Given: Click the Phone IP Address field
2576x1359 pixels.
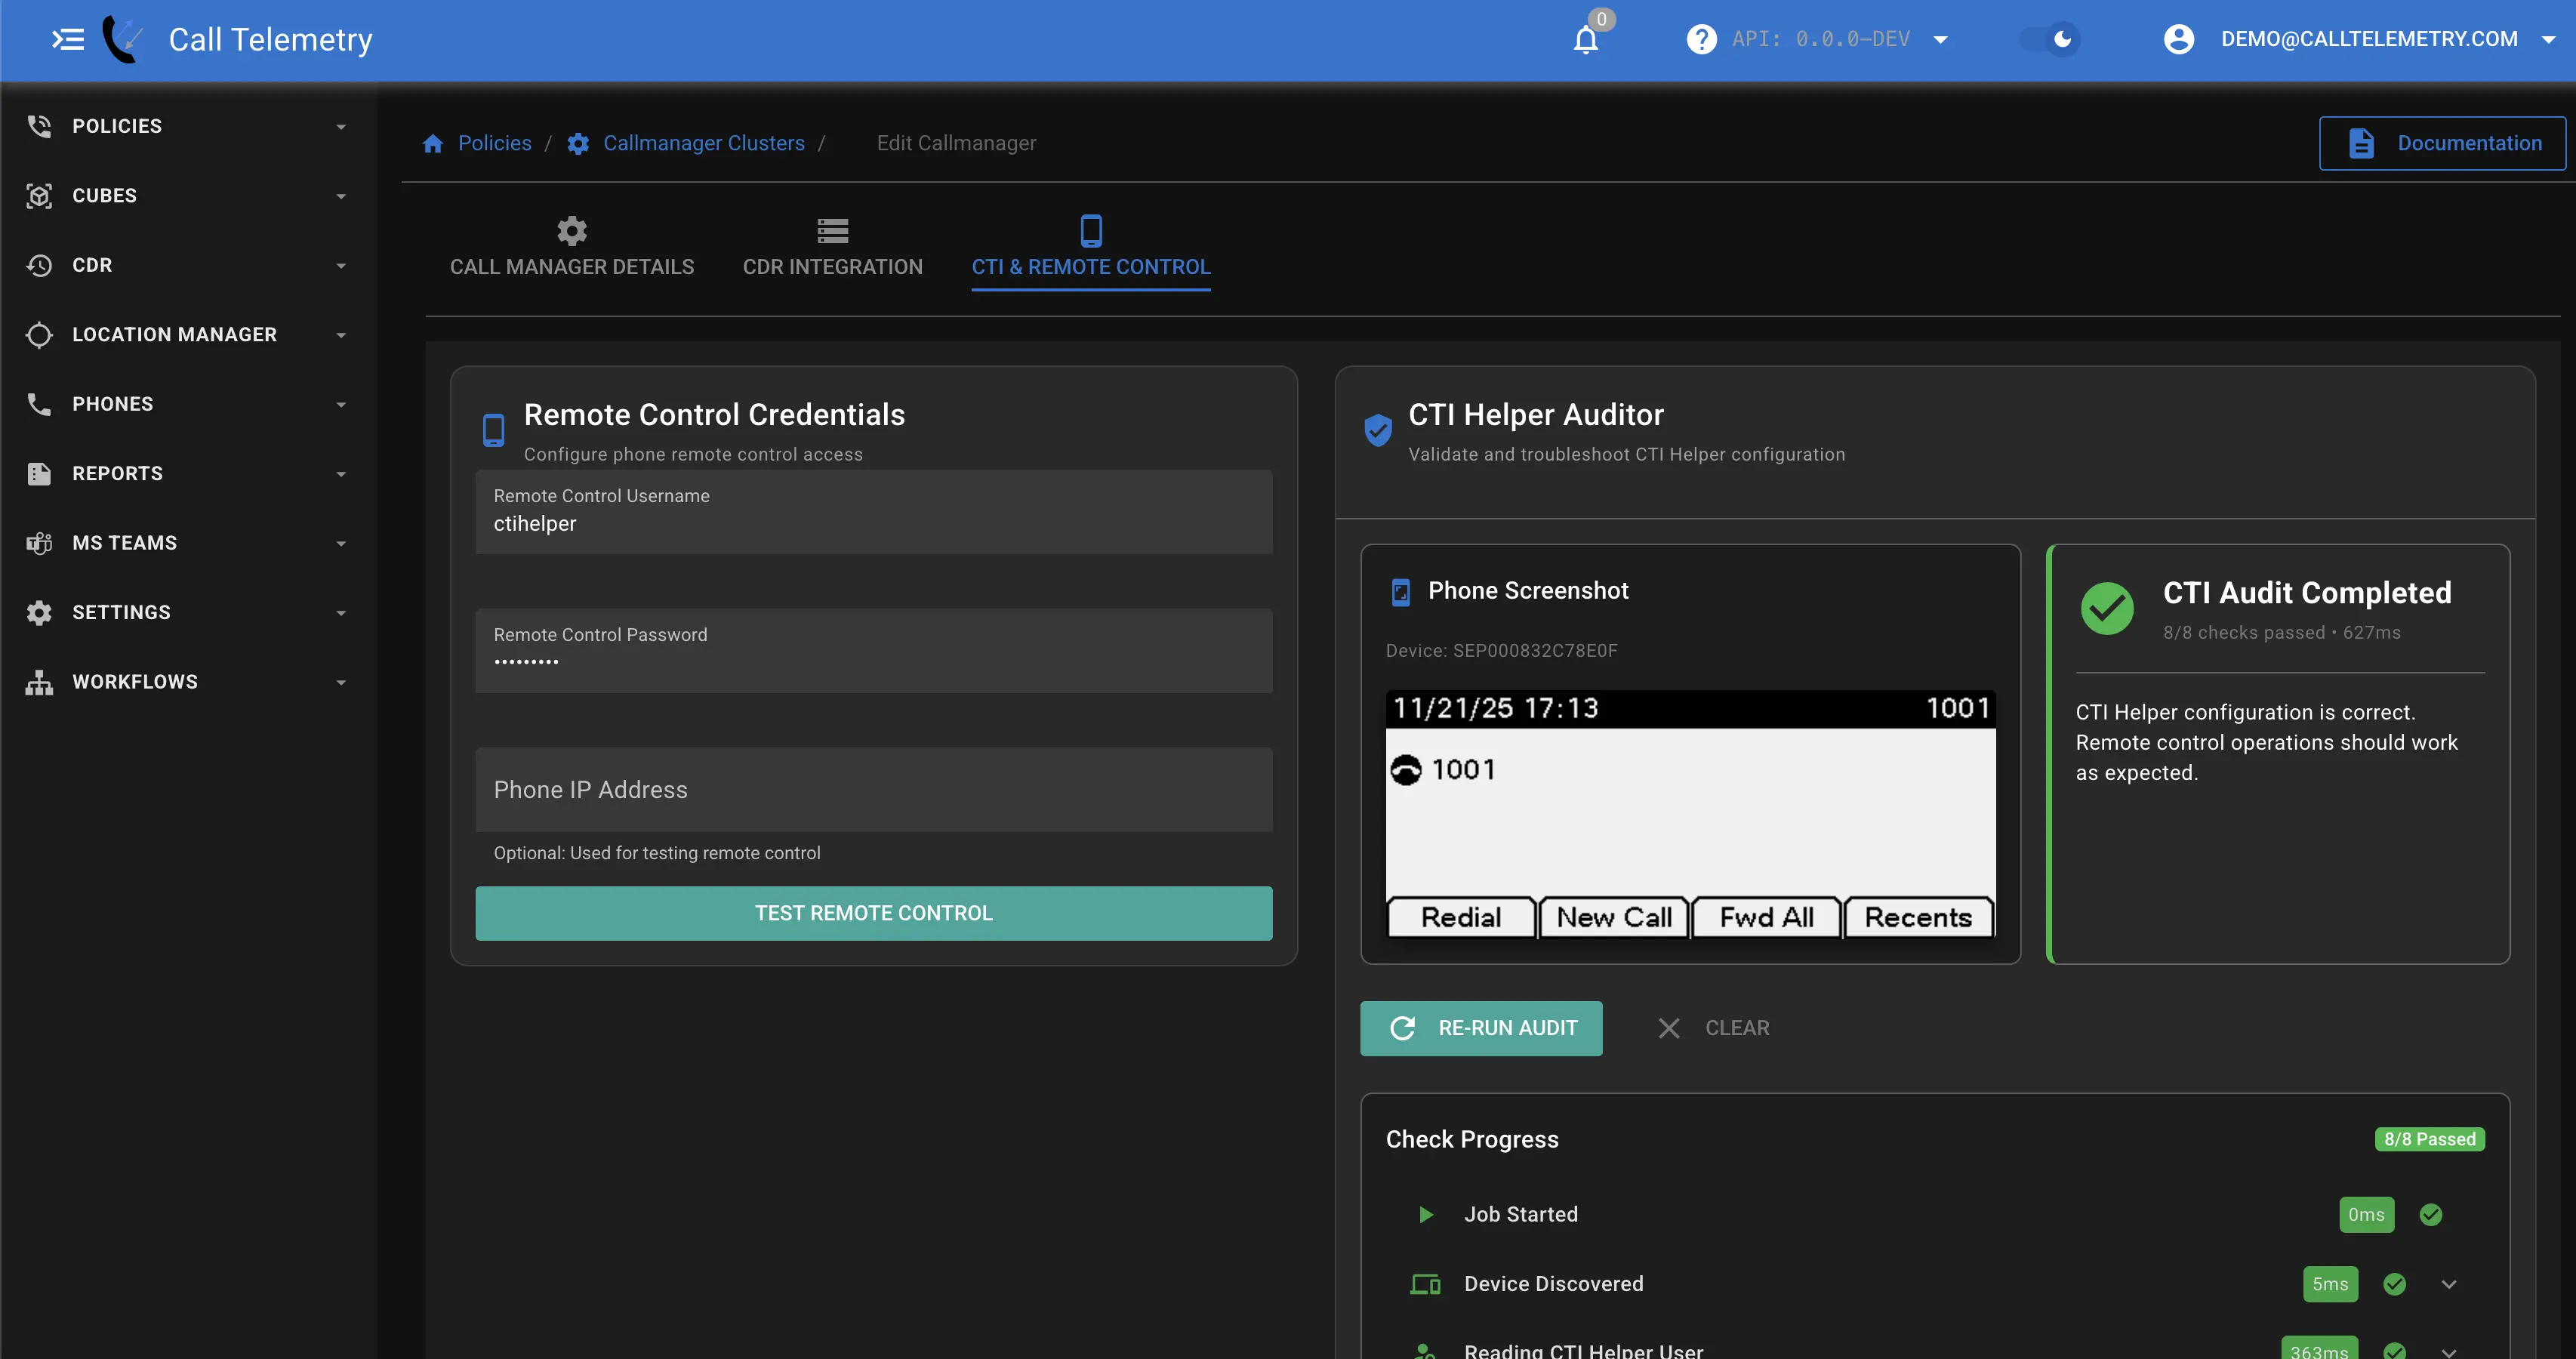Looking at the screenshot, I should click(873, 790).
